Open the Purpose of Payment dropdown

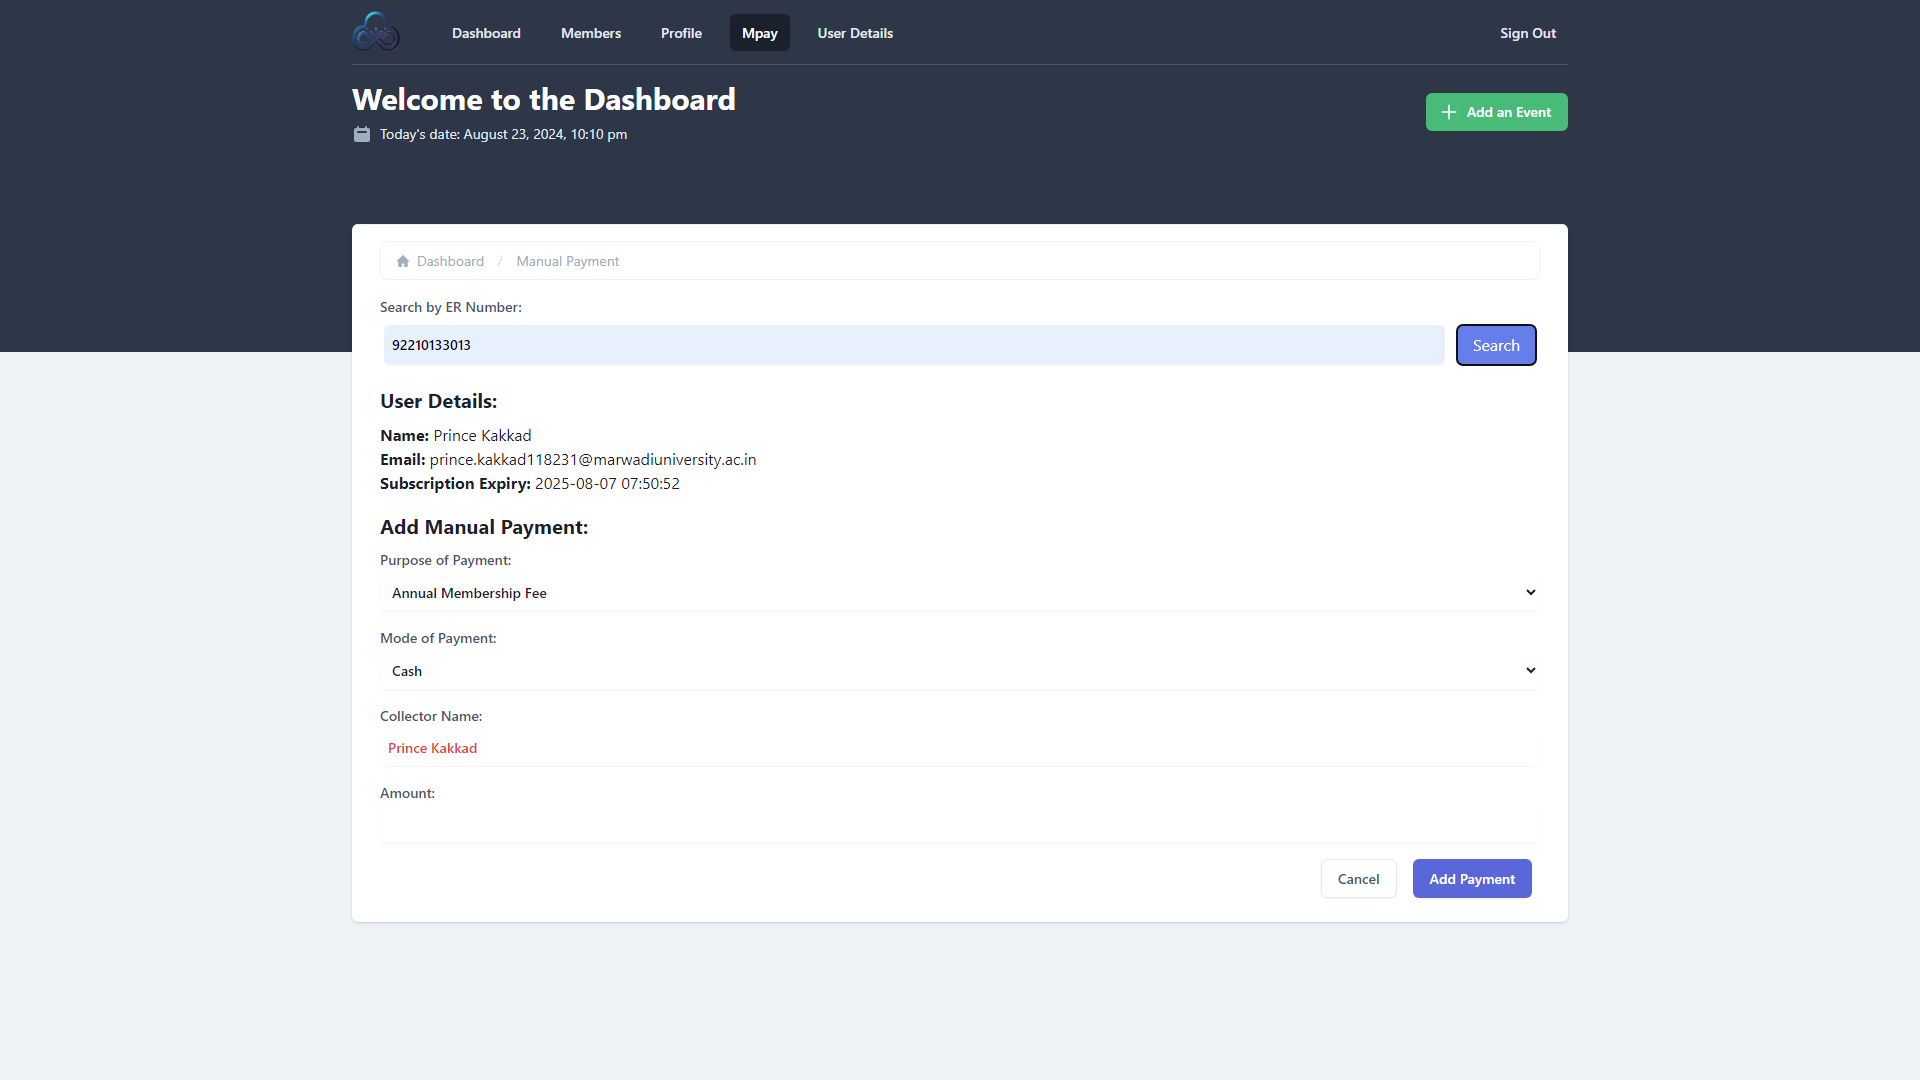pyautogui.click(x=958, y=593)
